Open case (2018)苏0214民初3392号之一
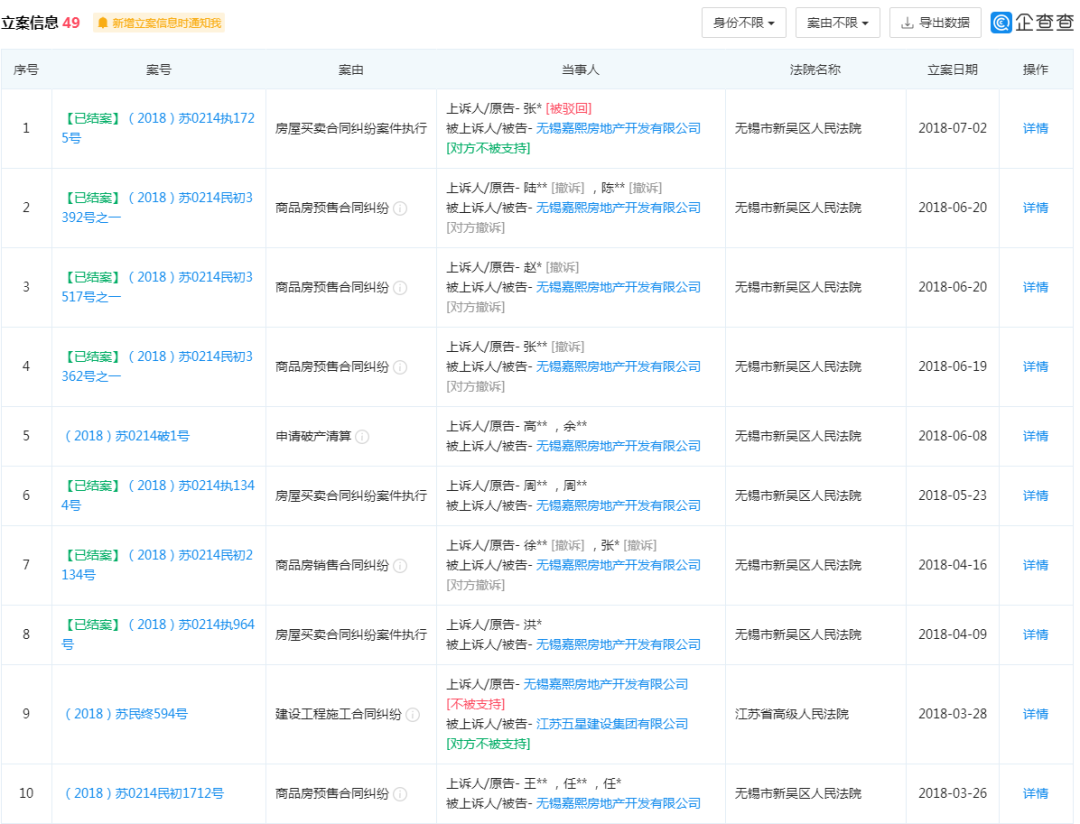Viewport: 1080px width, 824px height. pos(157,207)
